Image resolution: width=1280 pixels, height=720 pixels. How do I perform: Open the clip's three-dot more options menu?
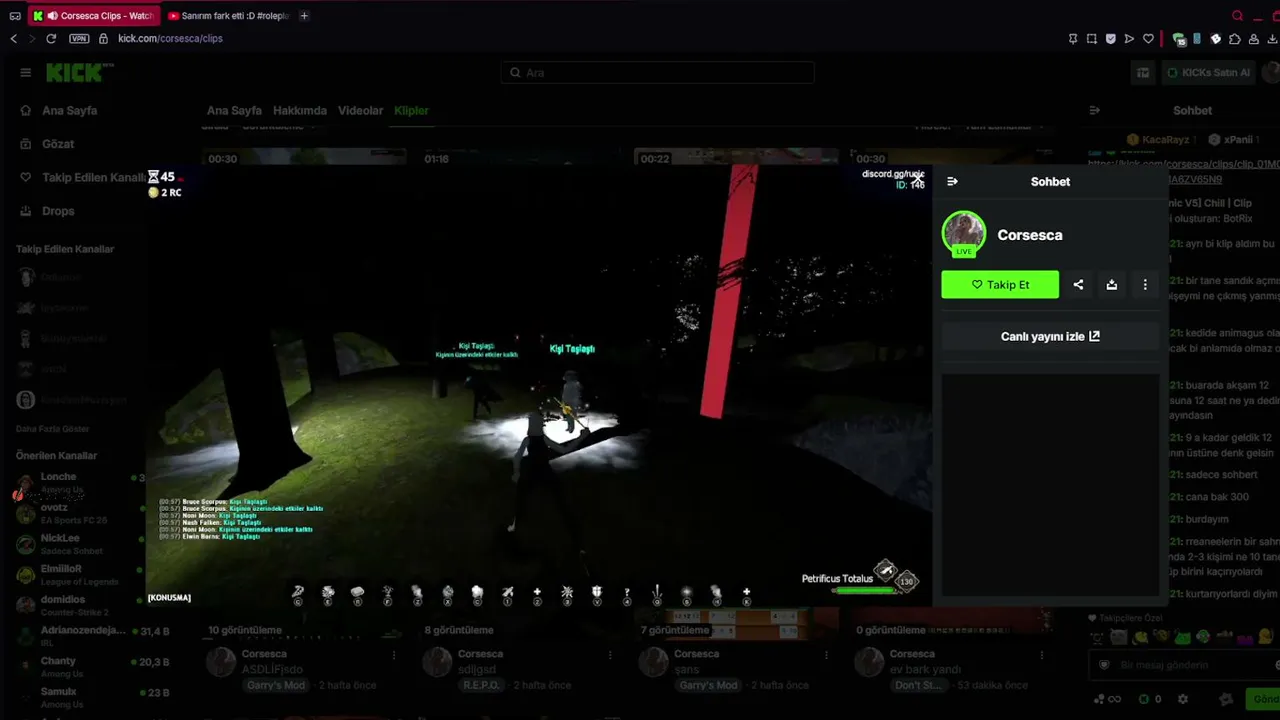pos(1145,285)
